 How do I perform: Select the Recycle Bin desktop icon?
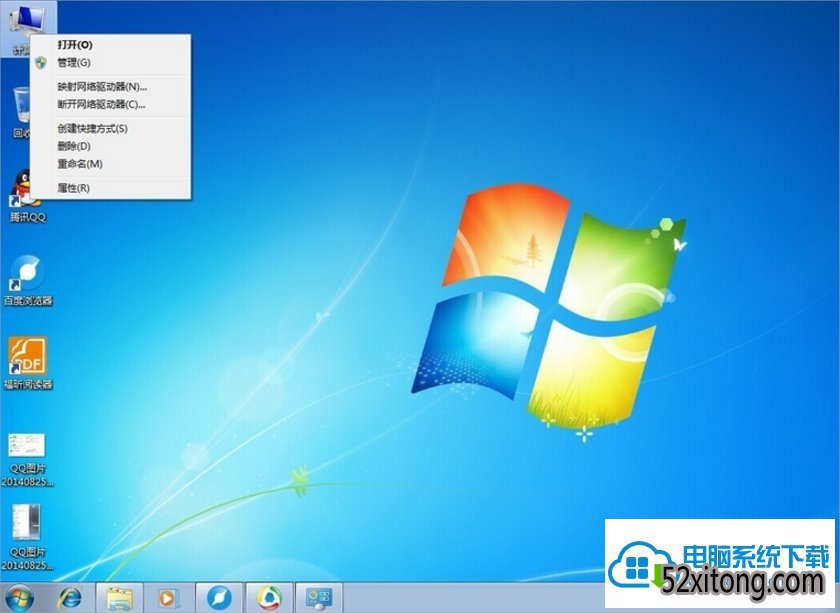pyautogui.click(x=21, y=111)
